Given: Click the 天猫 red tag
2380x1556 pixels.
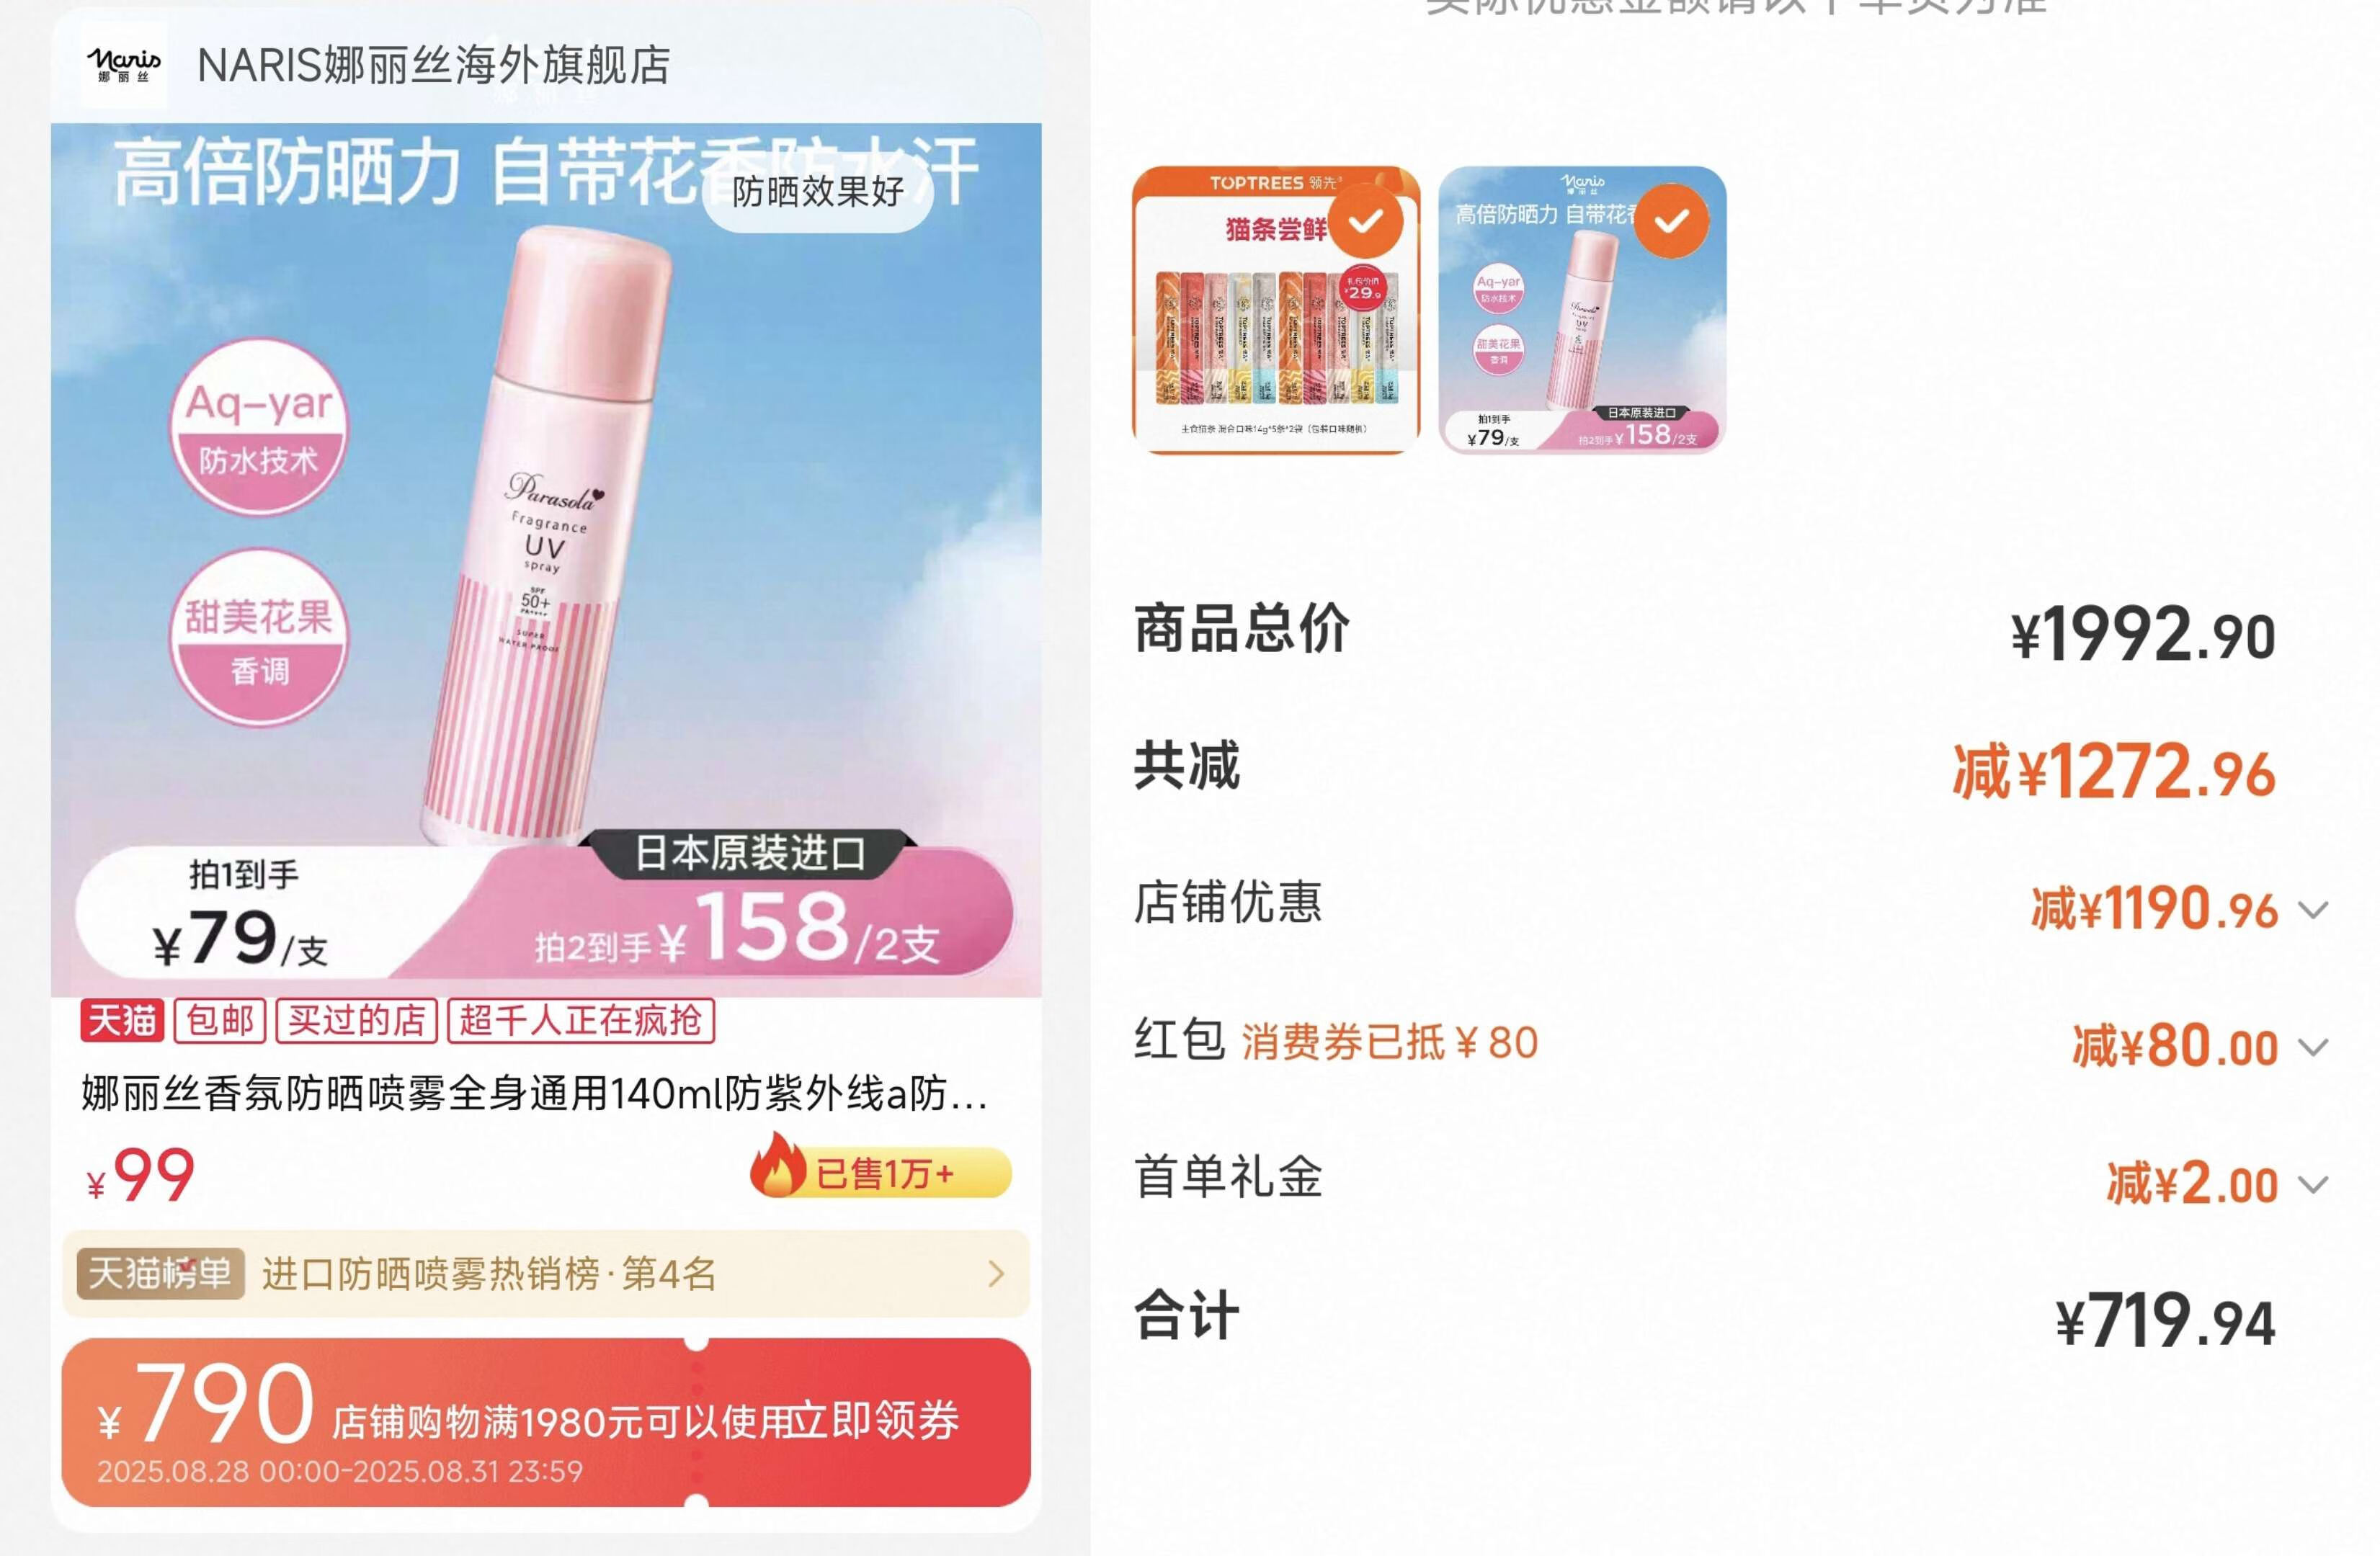Looking at the screenshot, I should coord(122,1021).
